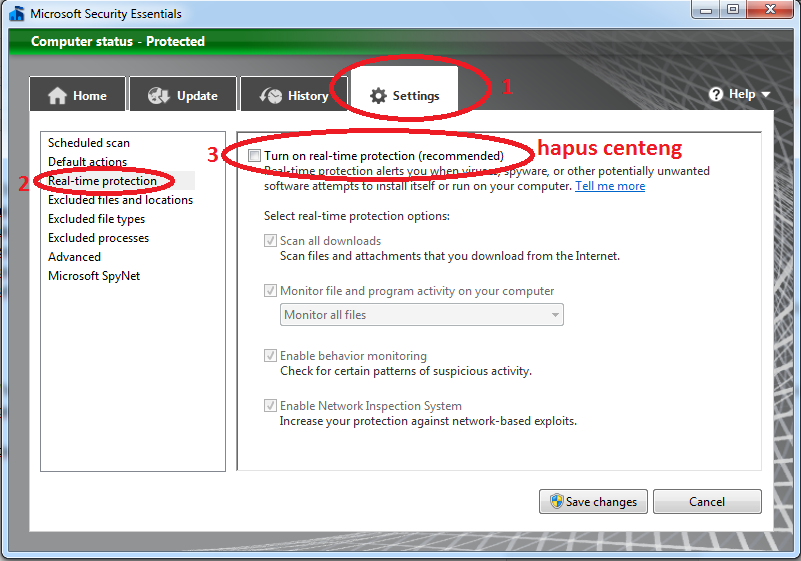Click the Microsoft Security Essentials title bar icon
The height and width of the screenshot is (561, 801).
17,13
